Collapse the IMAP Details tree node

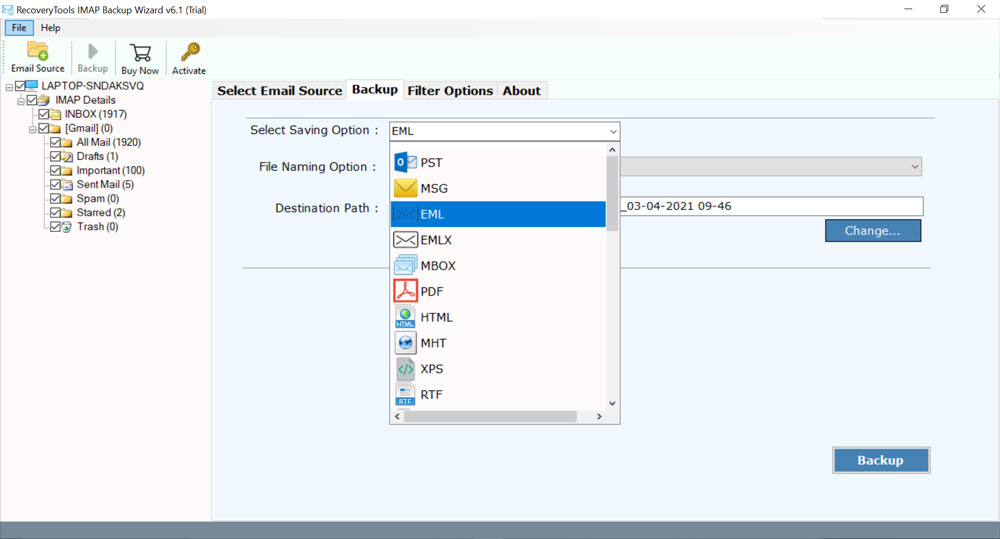(x=20, y=101)
